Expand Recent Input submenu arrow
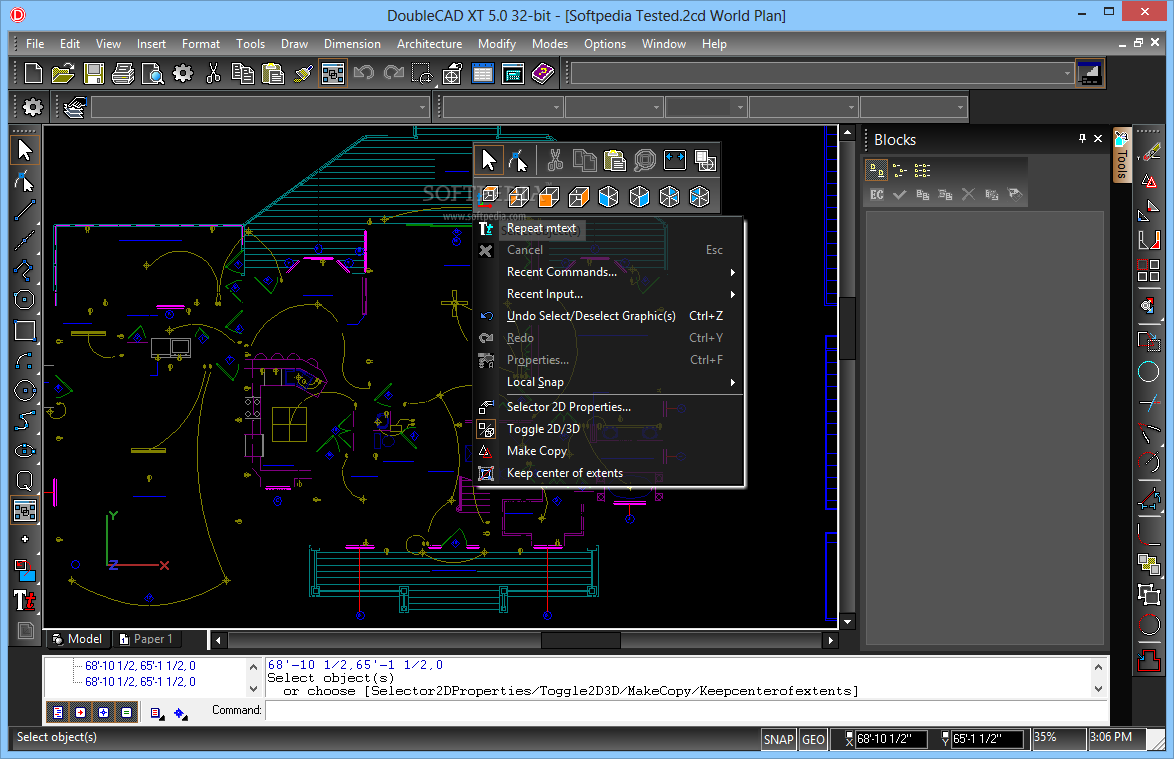Screen dimensions: 1174x759 (732, 294)
